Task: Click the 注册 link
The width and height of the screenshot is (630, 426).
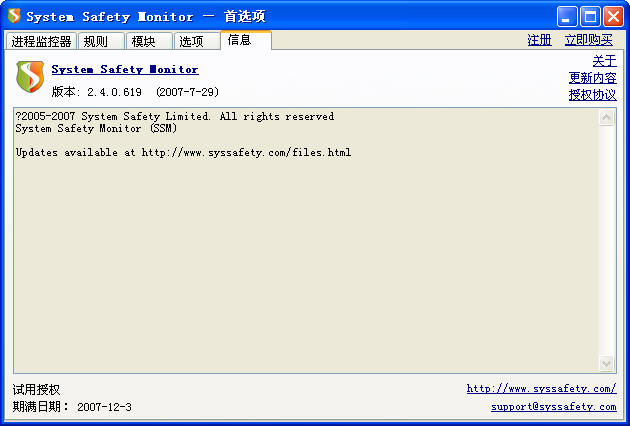Action: [539, 40]
